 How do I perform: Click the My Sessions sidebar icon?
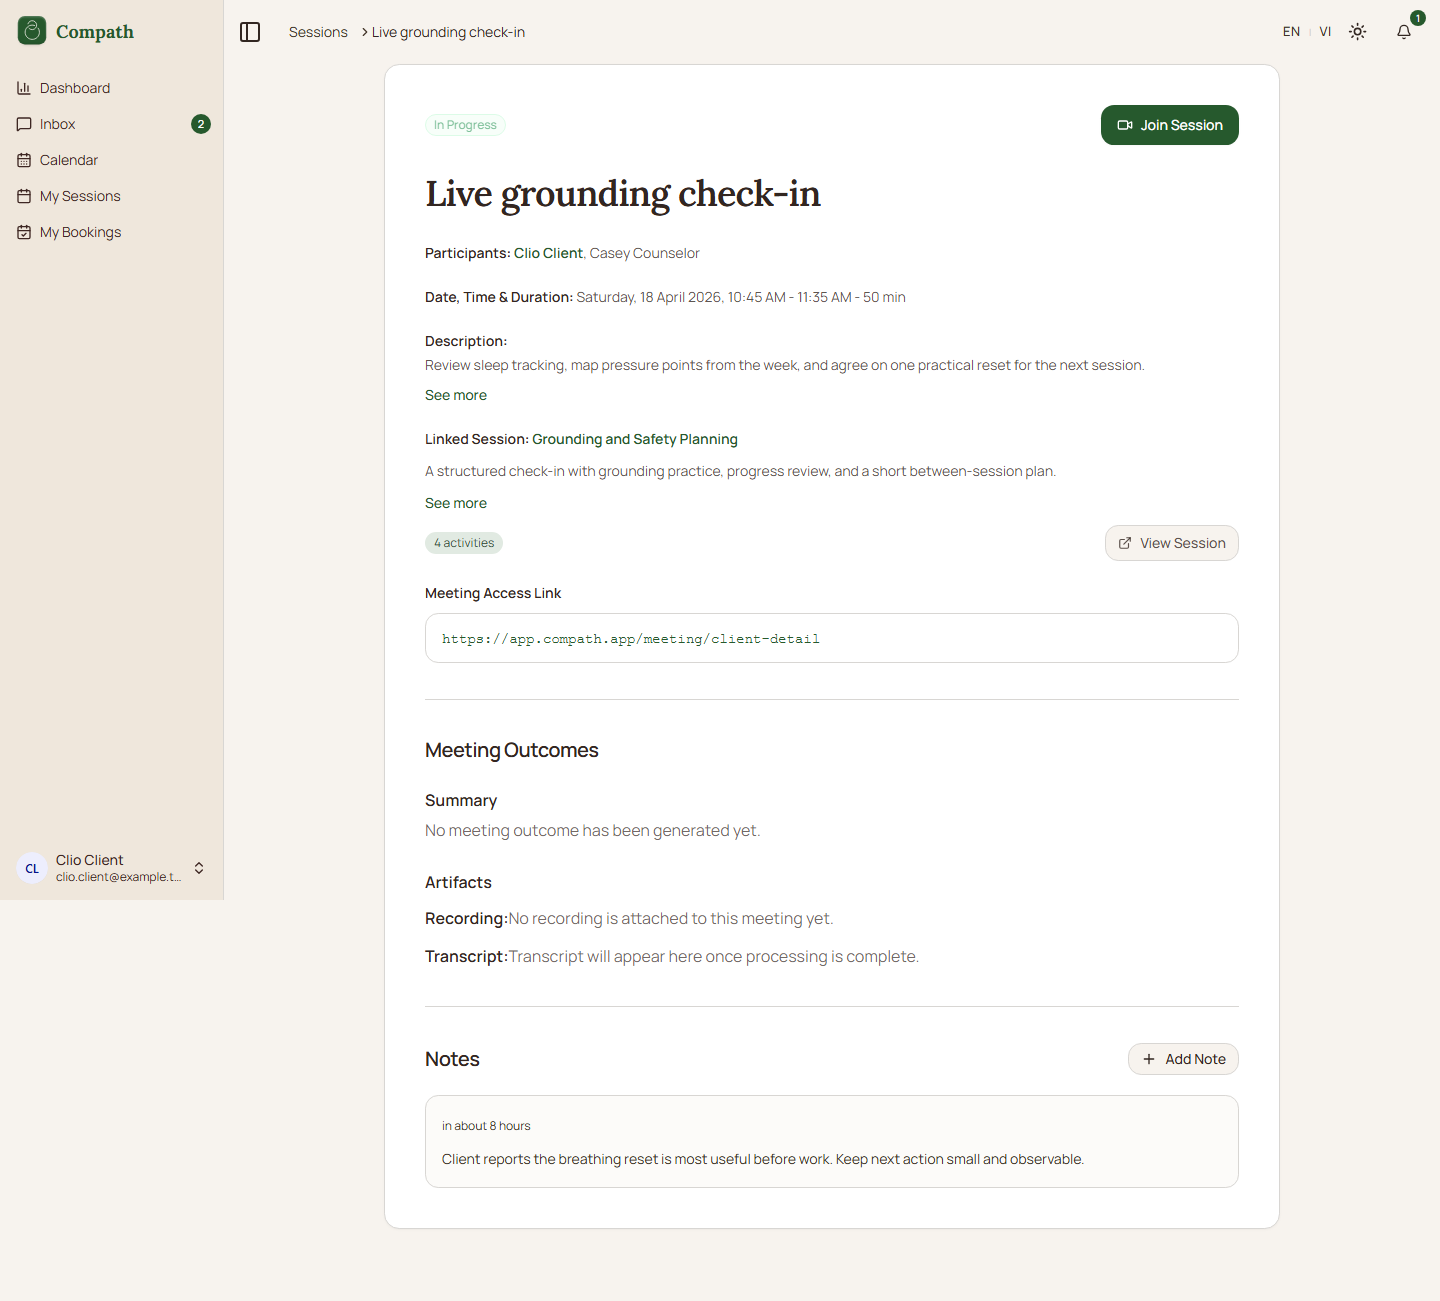(24, 196)
